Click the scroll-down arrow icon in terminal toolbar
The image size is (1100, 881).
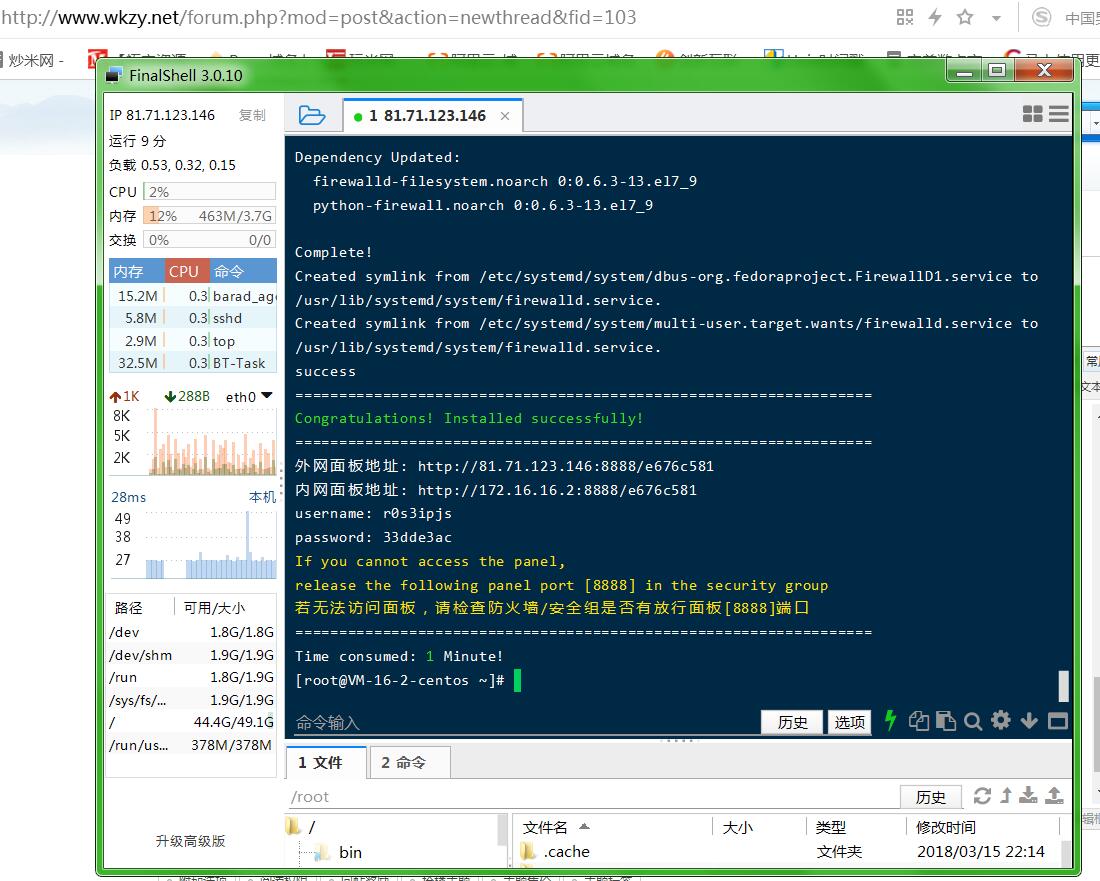(1029, 721)
